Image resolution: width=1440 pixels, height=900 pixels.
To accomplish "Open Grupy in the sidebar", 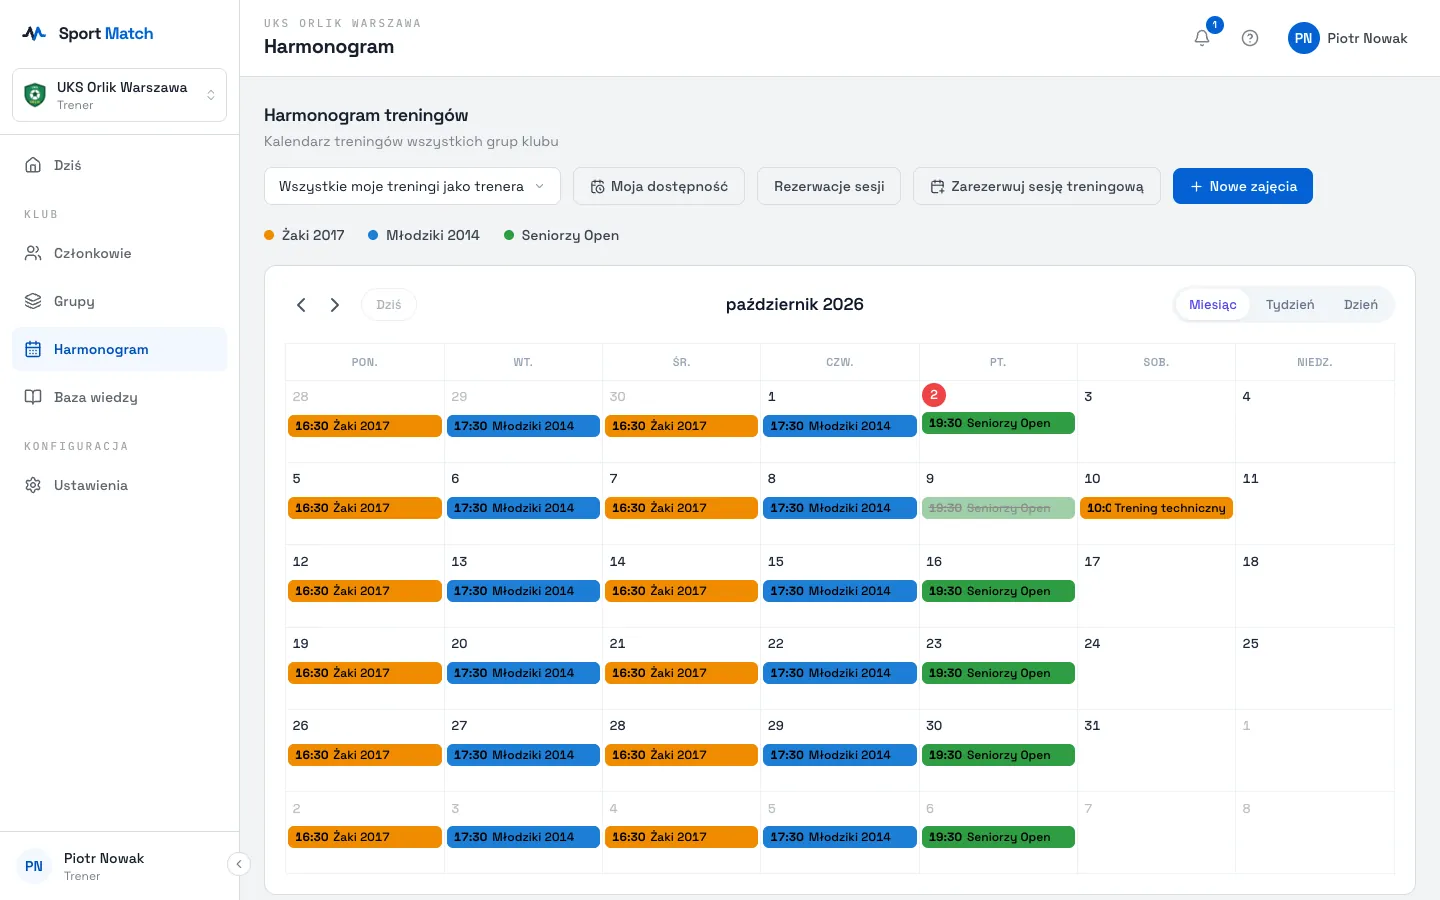I will pyautogui.click(x=120, y=301).
